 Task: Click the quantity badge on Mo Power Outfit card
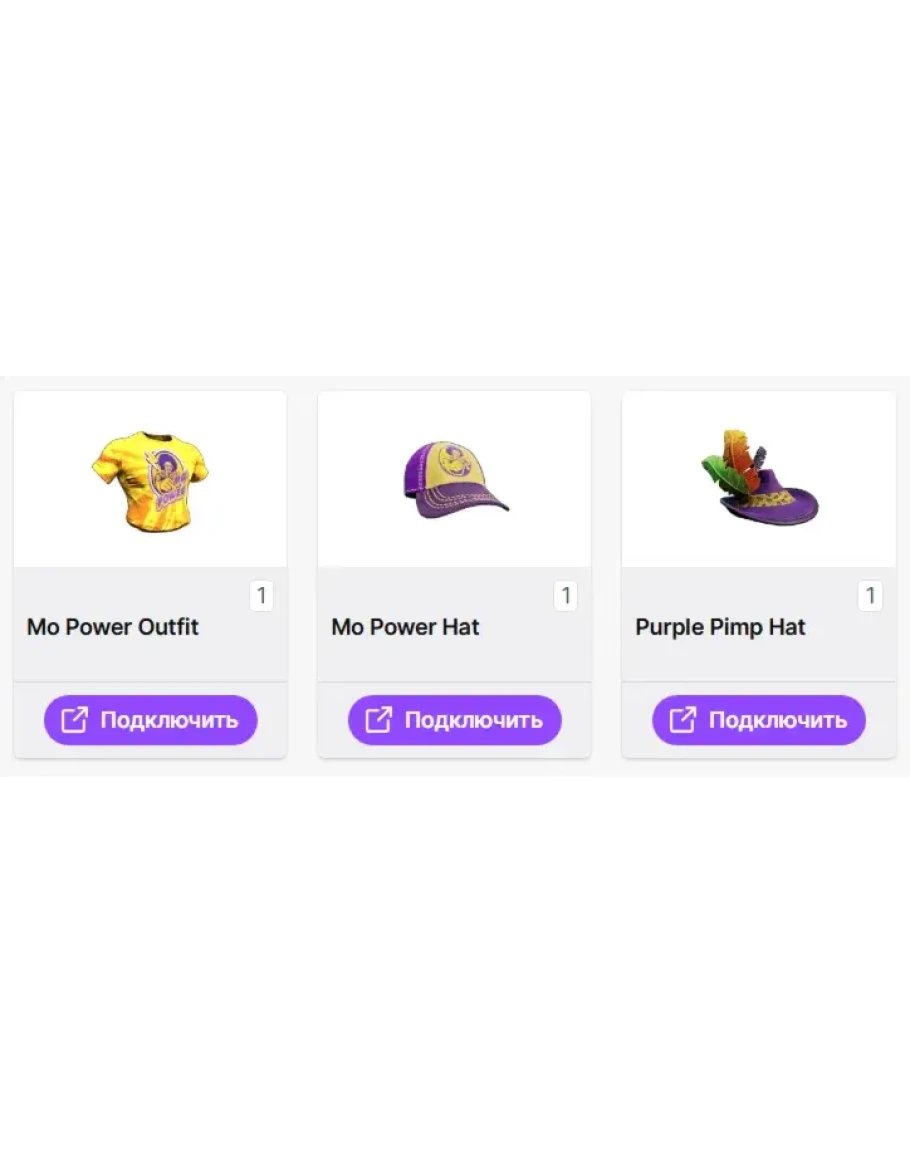click(262, 595)
